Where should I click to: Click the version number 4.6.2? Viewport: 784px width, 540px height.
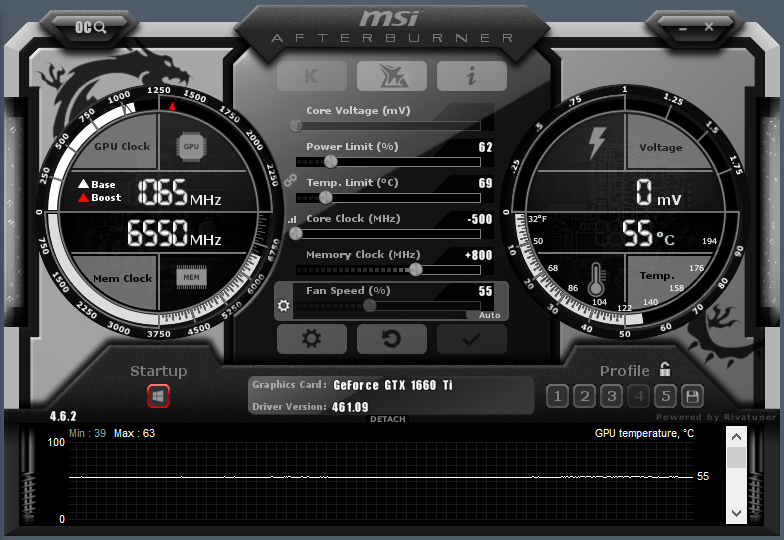tap(63, 416)
